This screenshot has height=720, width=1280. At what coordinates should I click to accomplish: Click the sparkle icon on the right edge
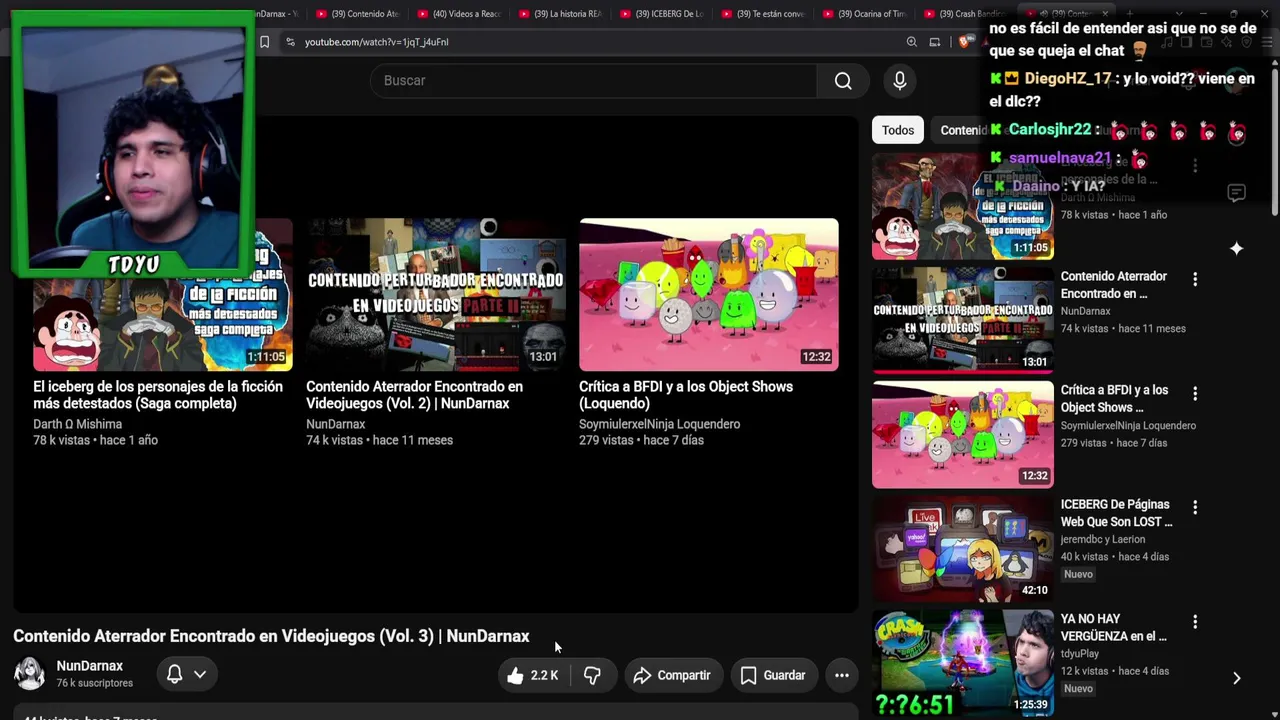tap(1236, 248)
